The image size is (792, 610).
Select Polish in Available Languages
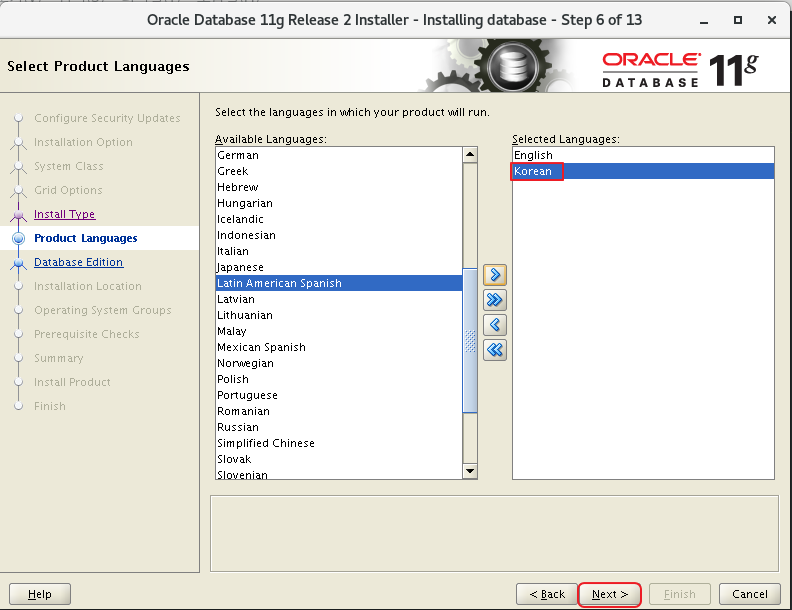point(338,379)
